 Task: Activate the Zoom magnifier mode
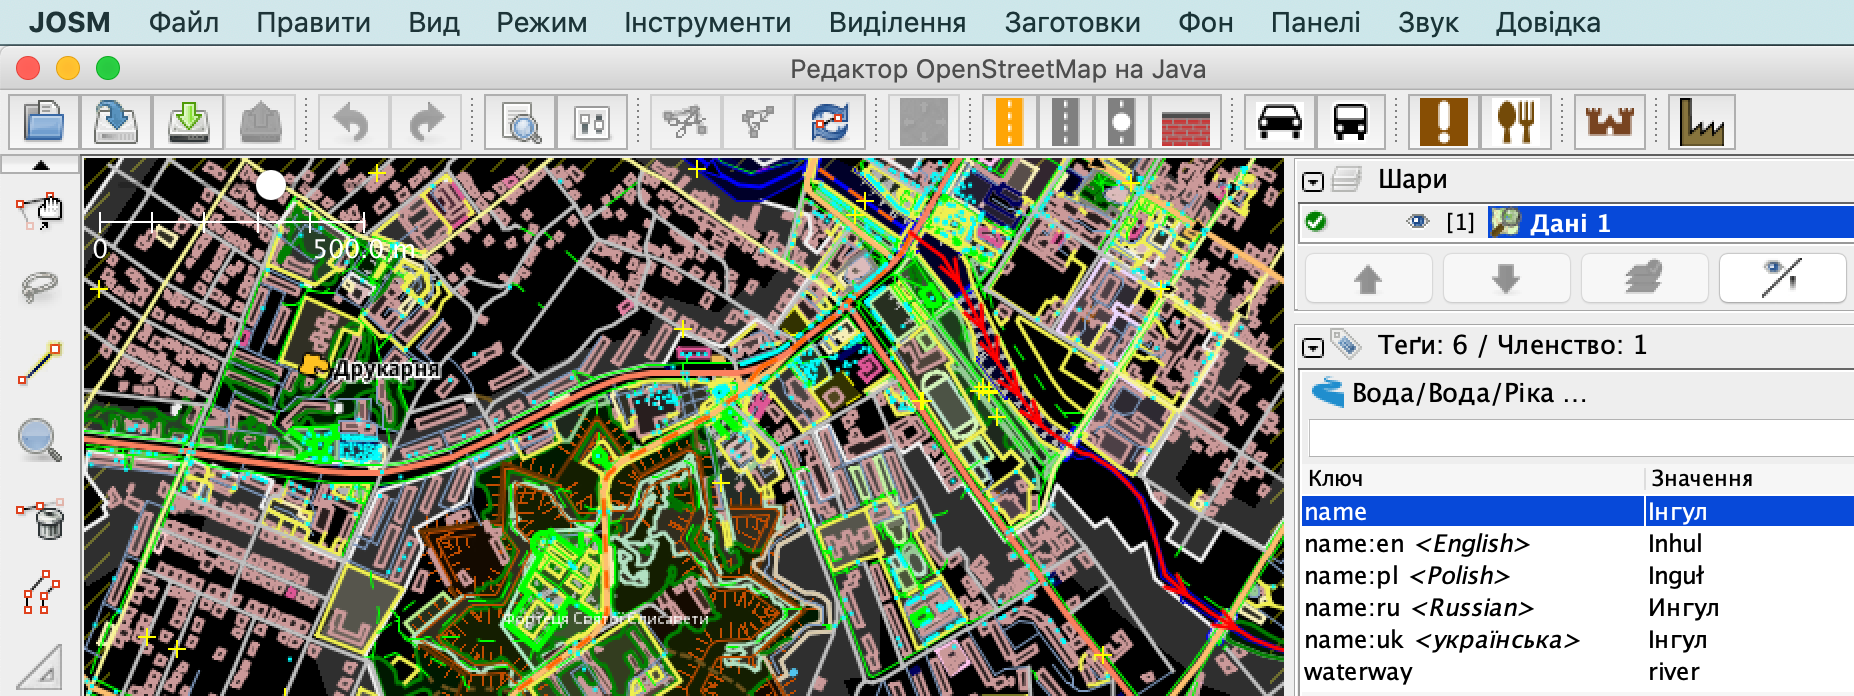point(39,440)
